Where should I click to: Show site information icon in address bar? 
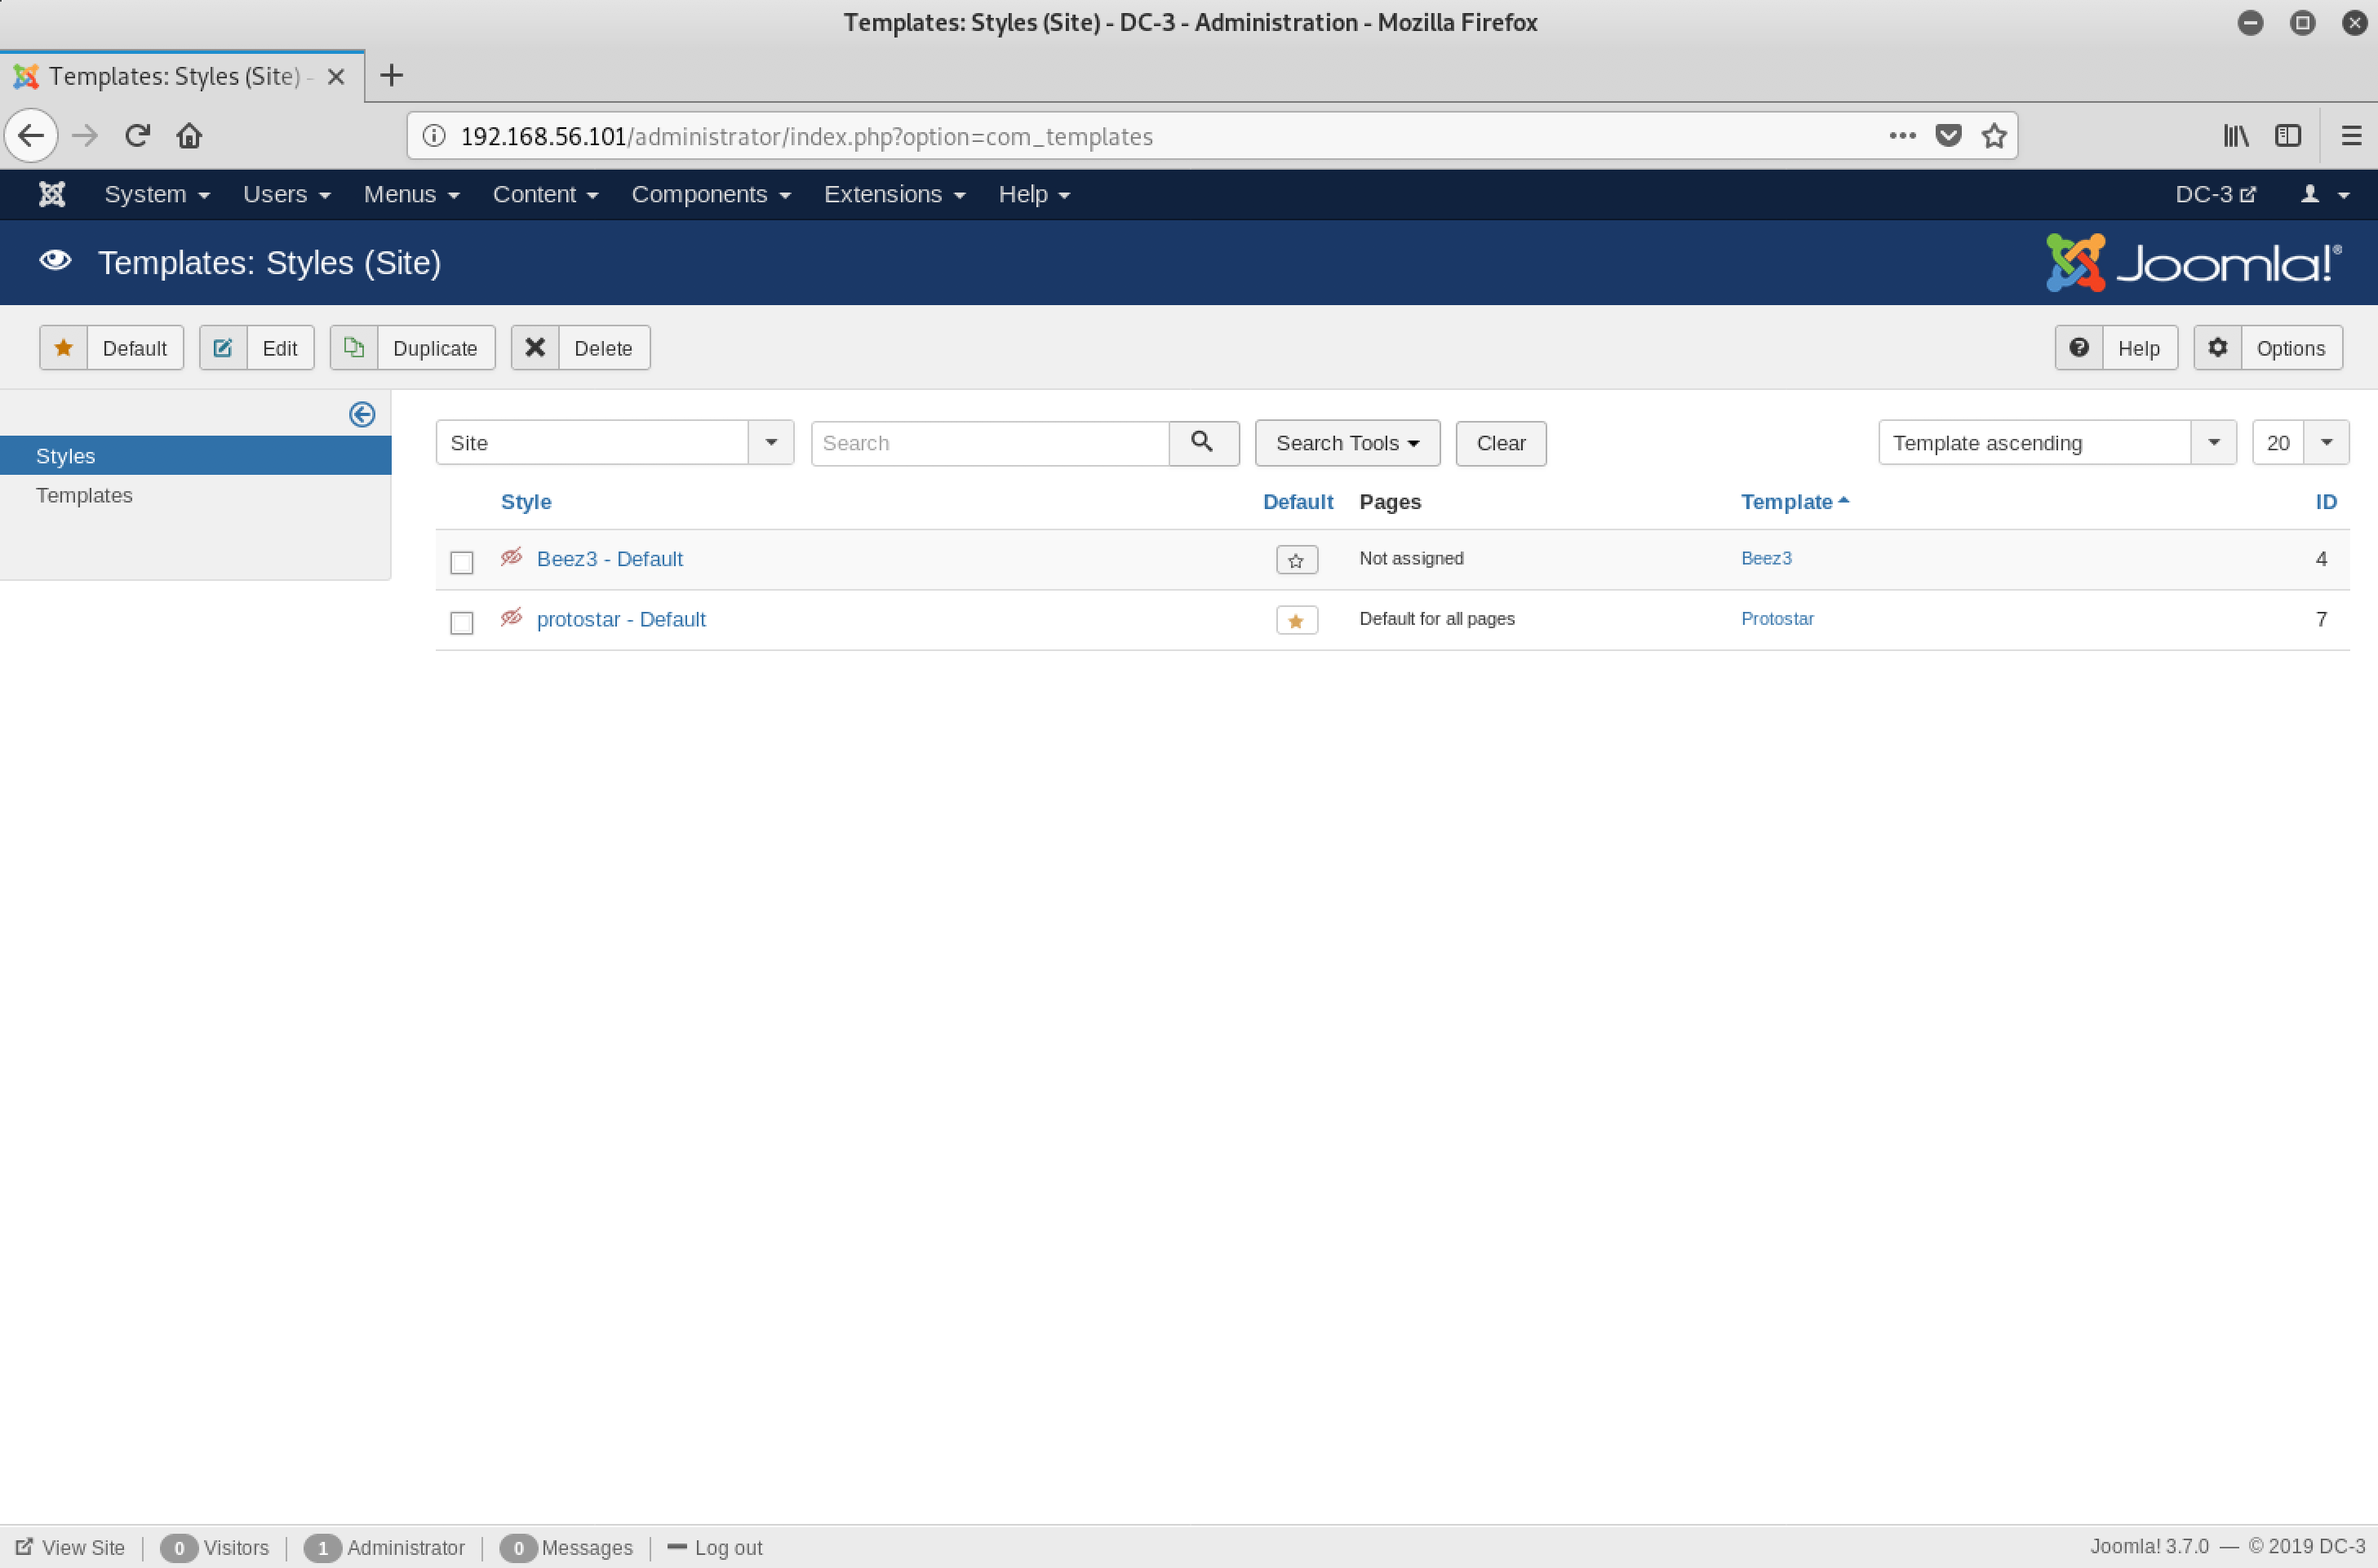434,135
